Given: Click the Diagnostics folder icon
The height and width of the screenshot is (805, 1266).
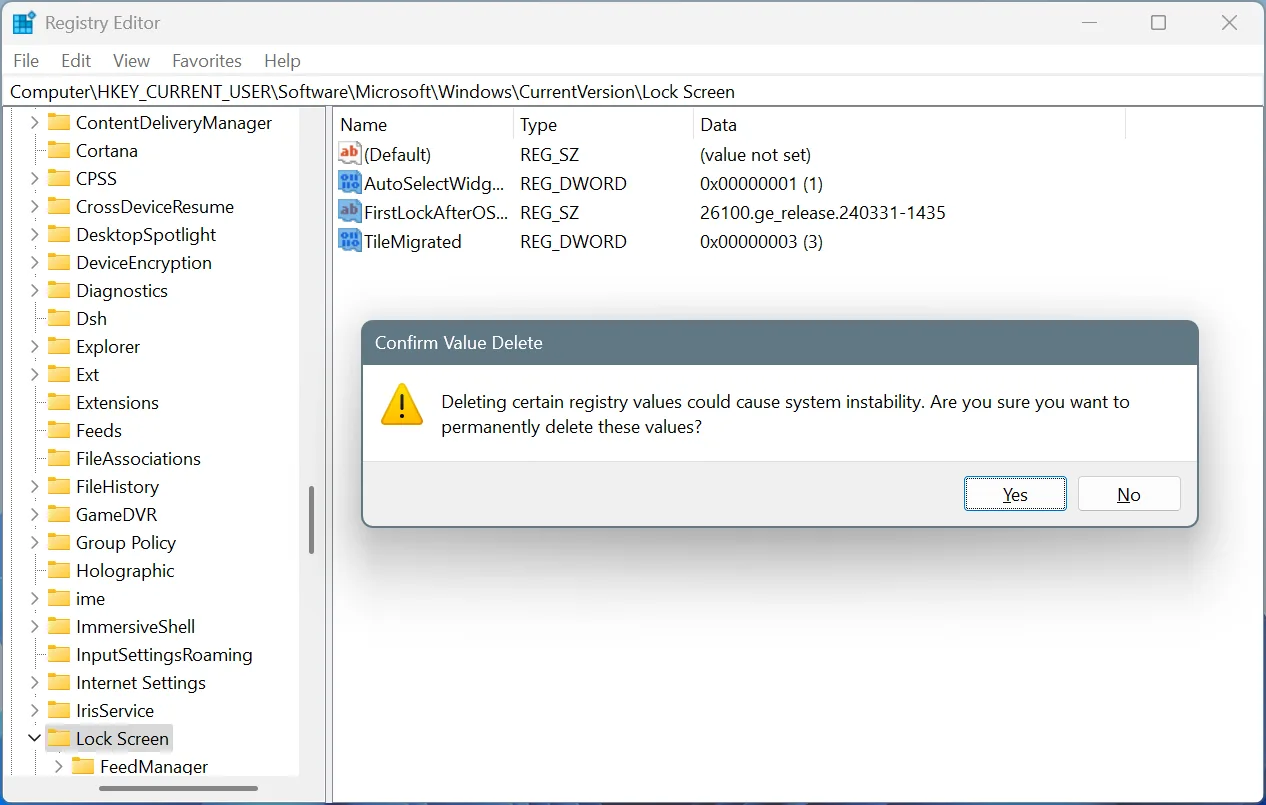Looking at the screenshot, I should (59, 290).
